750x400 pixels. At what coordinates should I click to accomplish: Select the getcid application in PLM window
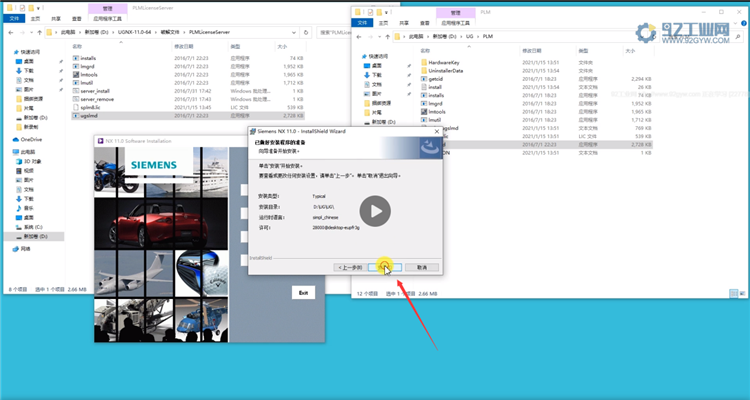(x=536, y=79)
